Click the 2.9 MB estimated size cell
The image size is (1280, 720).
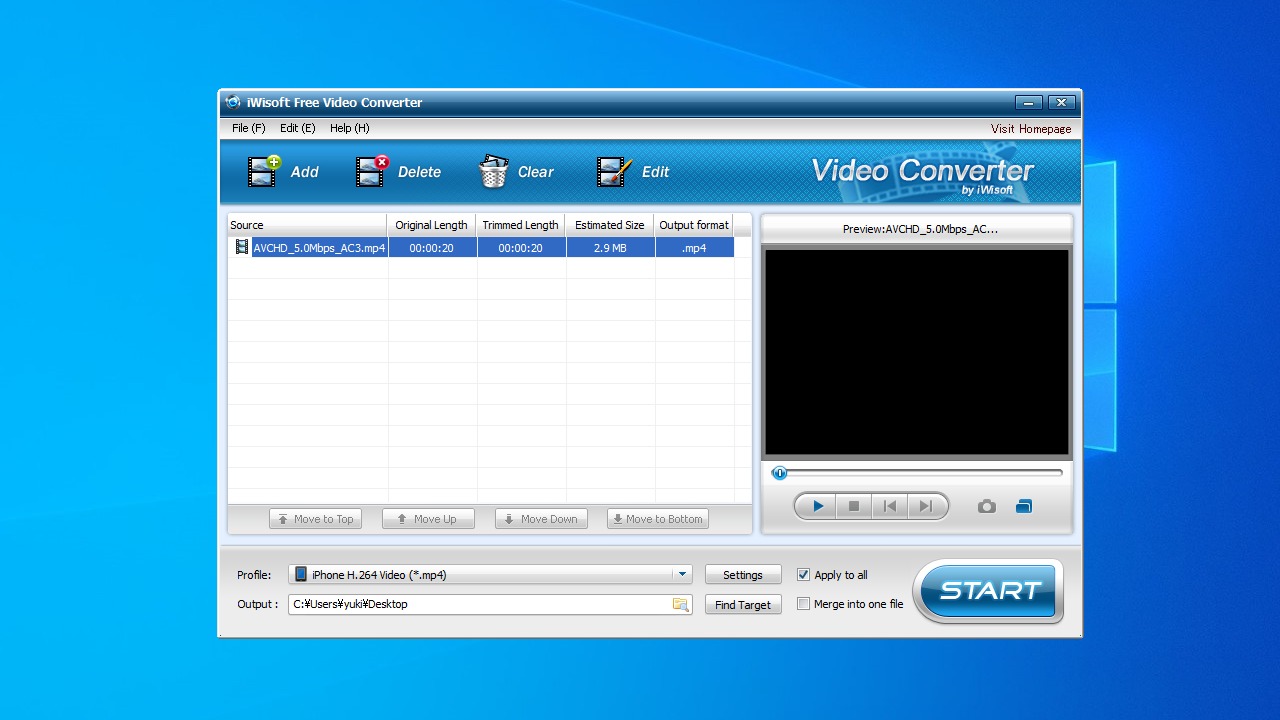click(x=610, y=248)
